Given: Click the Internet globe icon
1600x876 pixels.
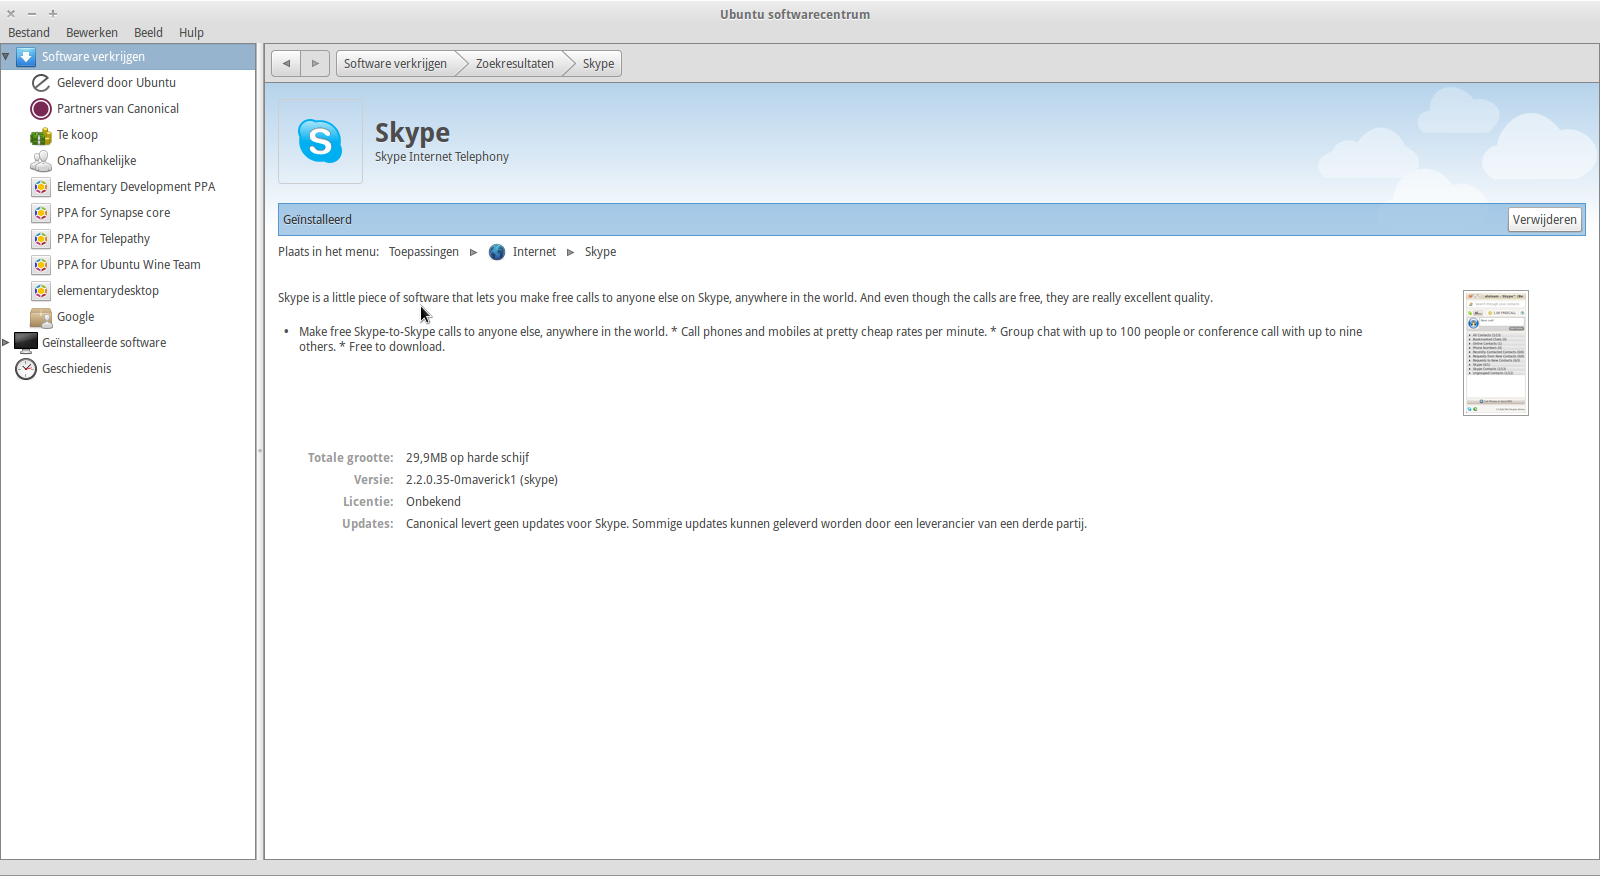Looking at the screenshot, I should click(x=497, y=252).
